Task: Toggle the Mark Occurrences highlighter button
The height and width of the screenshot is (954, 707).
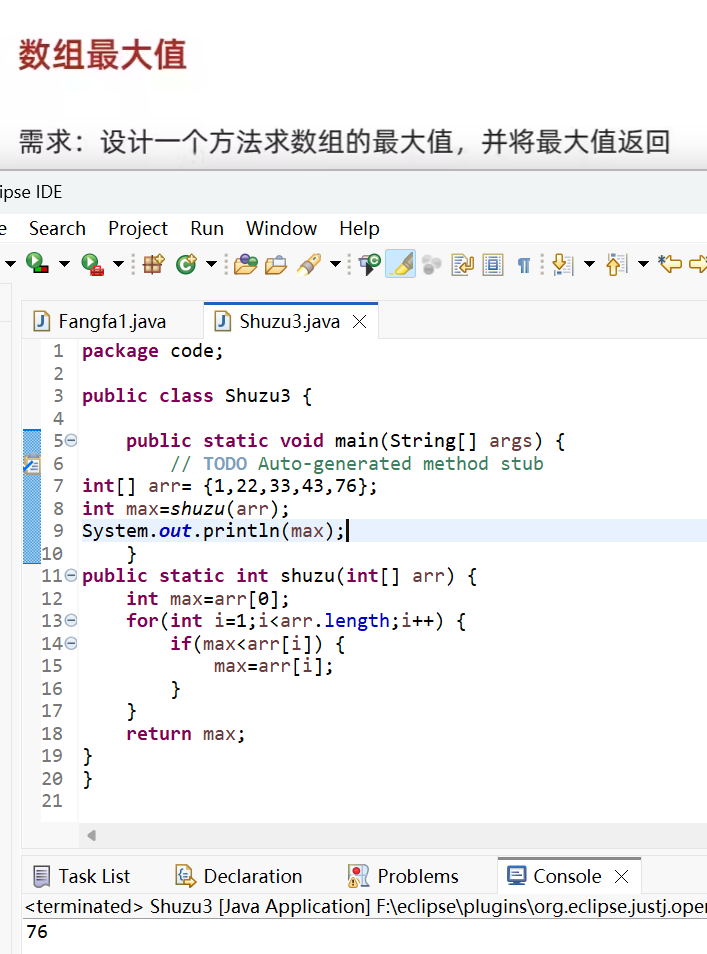Action: [400, 264]
